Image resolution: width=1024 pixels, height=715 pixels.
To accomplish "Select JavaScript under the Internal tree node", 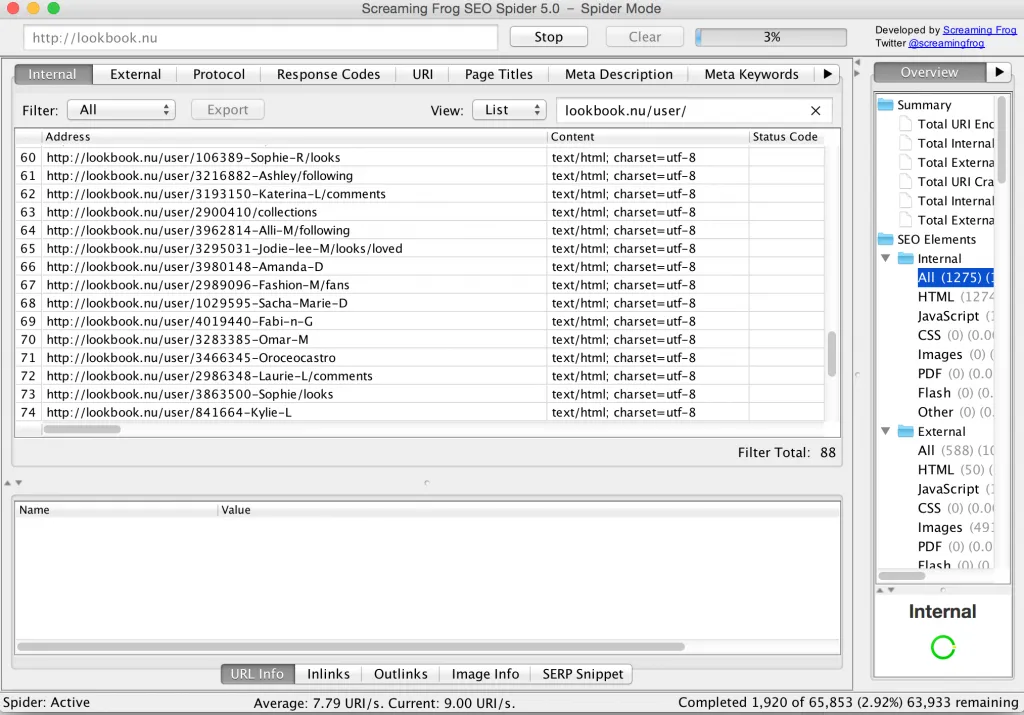I will (x=955, y=316).
